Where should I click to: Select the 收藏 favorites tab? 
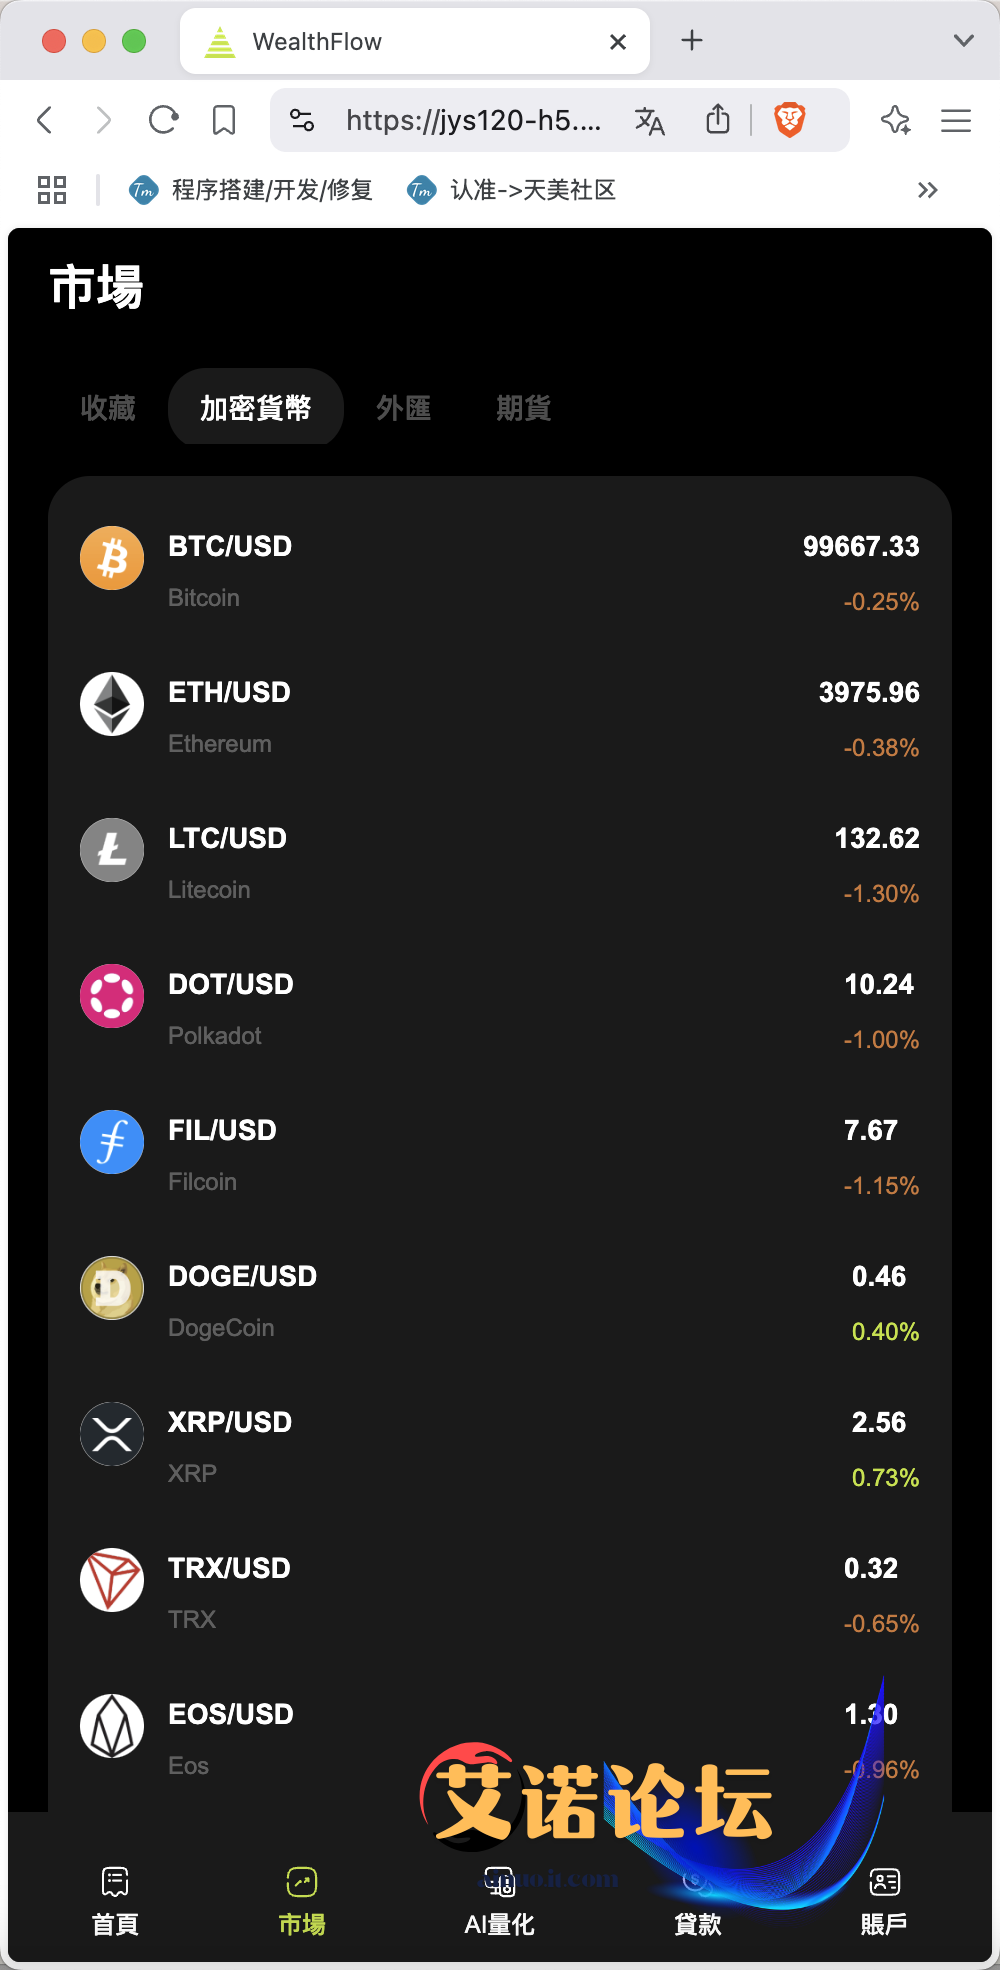tap(108, 408)
